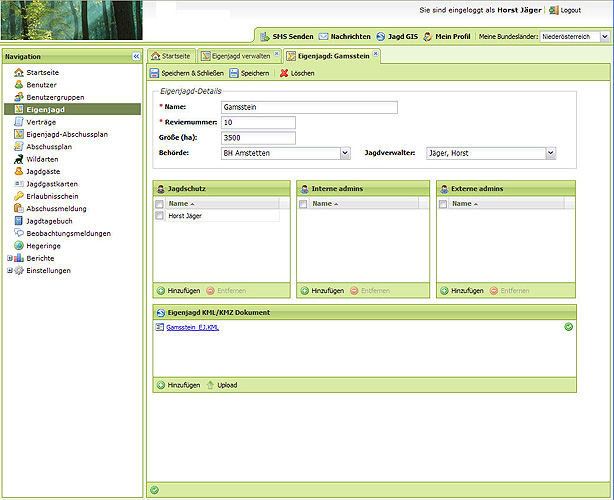Expand the Einstellungen tree node
The image size is (614, 500).
tap(10, 270)
